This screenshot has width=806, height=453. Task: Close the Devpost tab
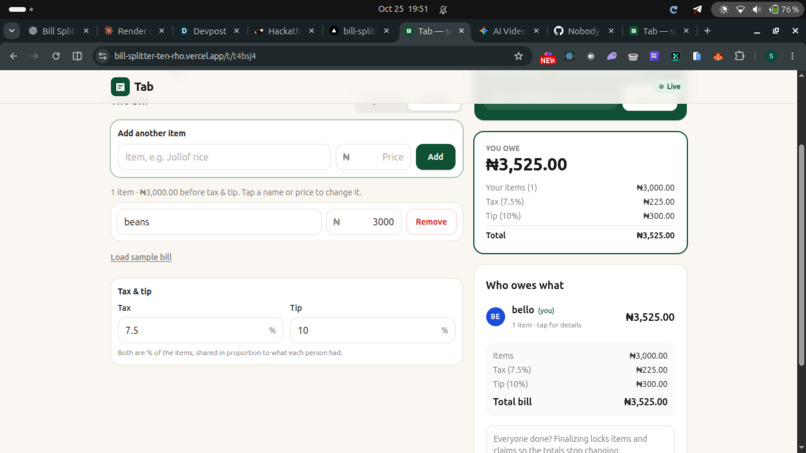[236, 31]
